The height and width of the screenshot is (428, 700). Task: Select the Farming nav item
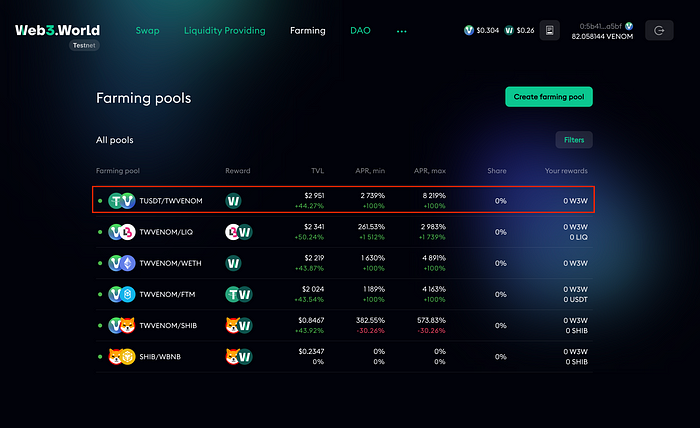coord(308,30)
